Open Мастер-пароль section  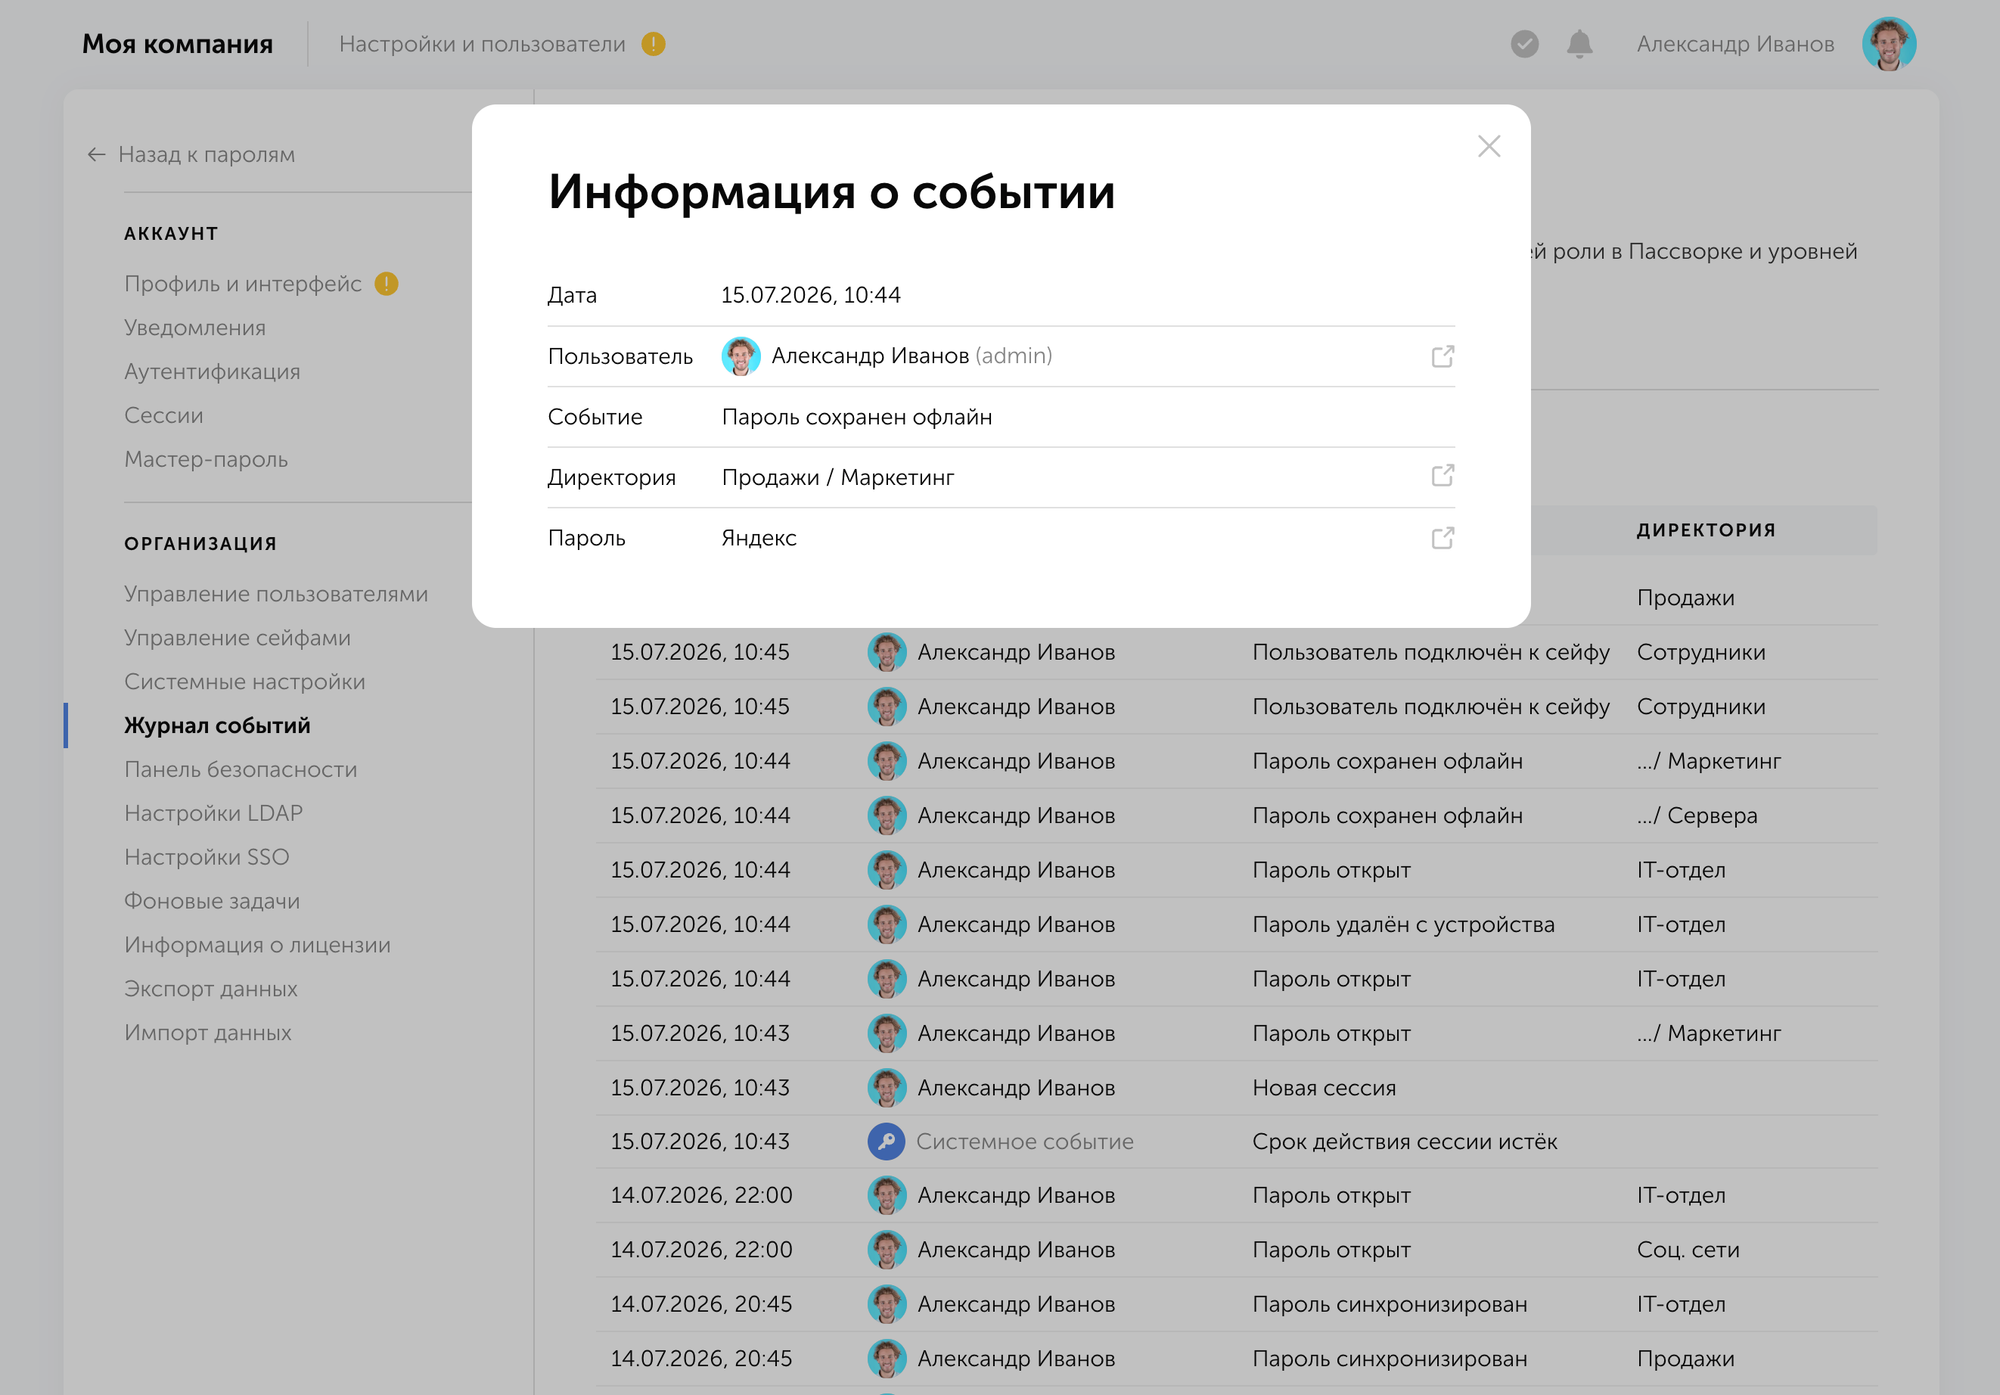206,460
